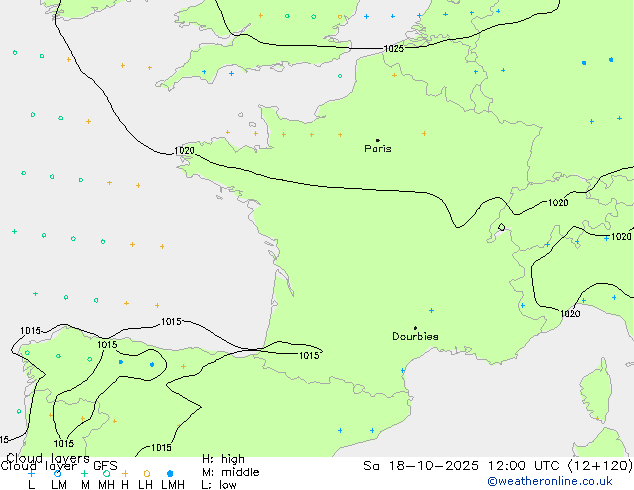This screenshot has height=490, width=634.
Task: Click the GFS model label
Action: [105, 466]
